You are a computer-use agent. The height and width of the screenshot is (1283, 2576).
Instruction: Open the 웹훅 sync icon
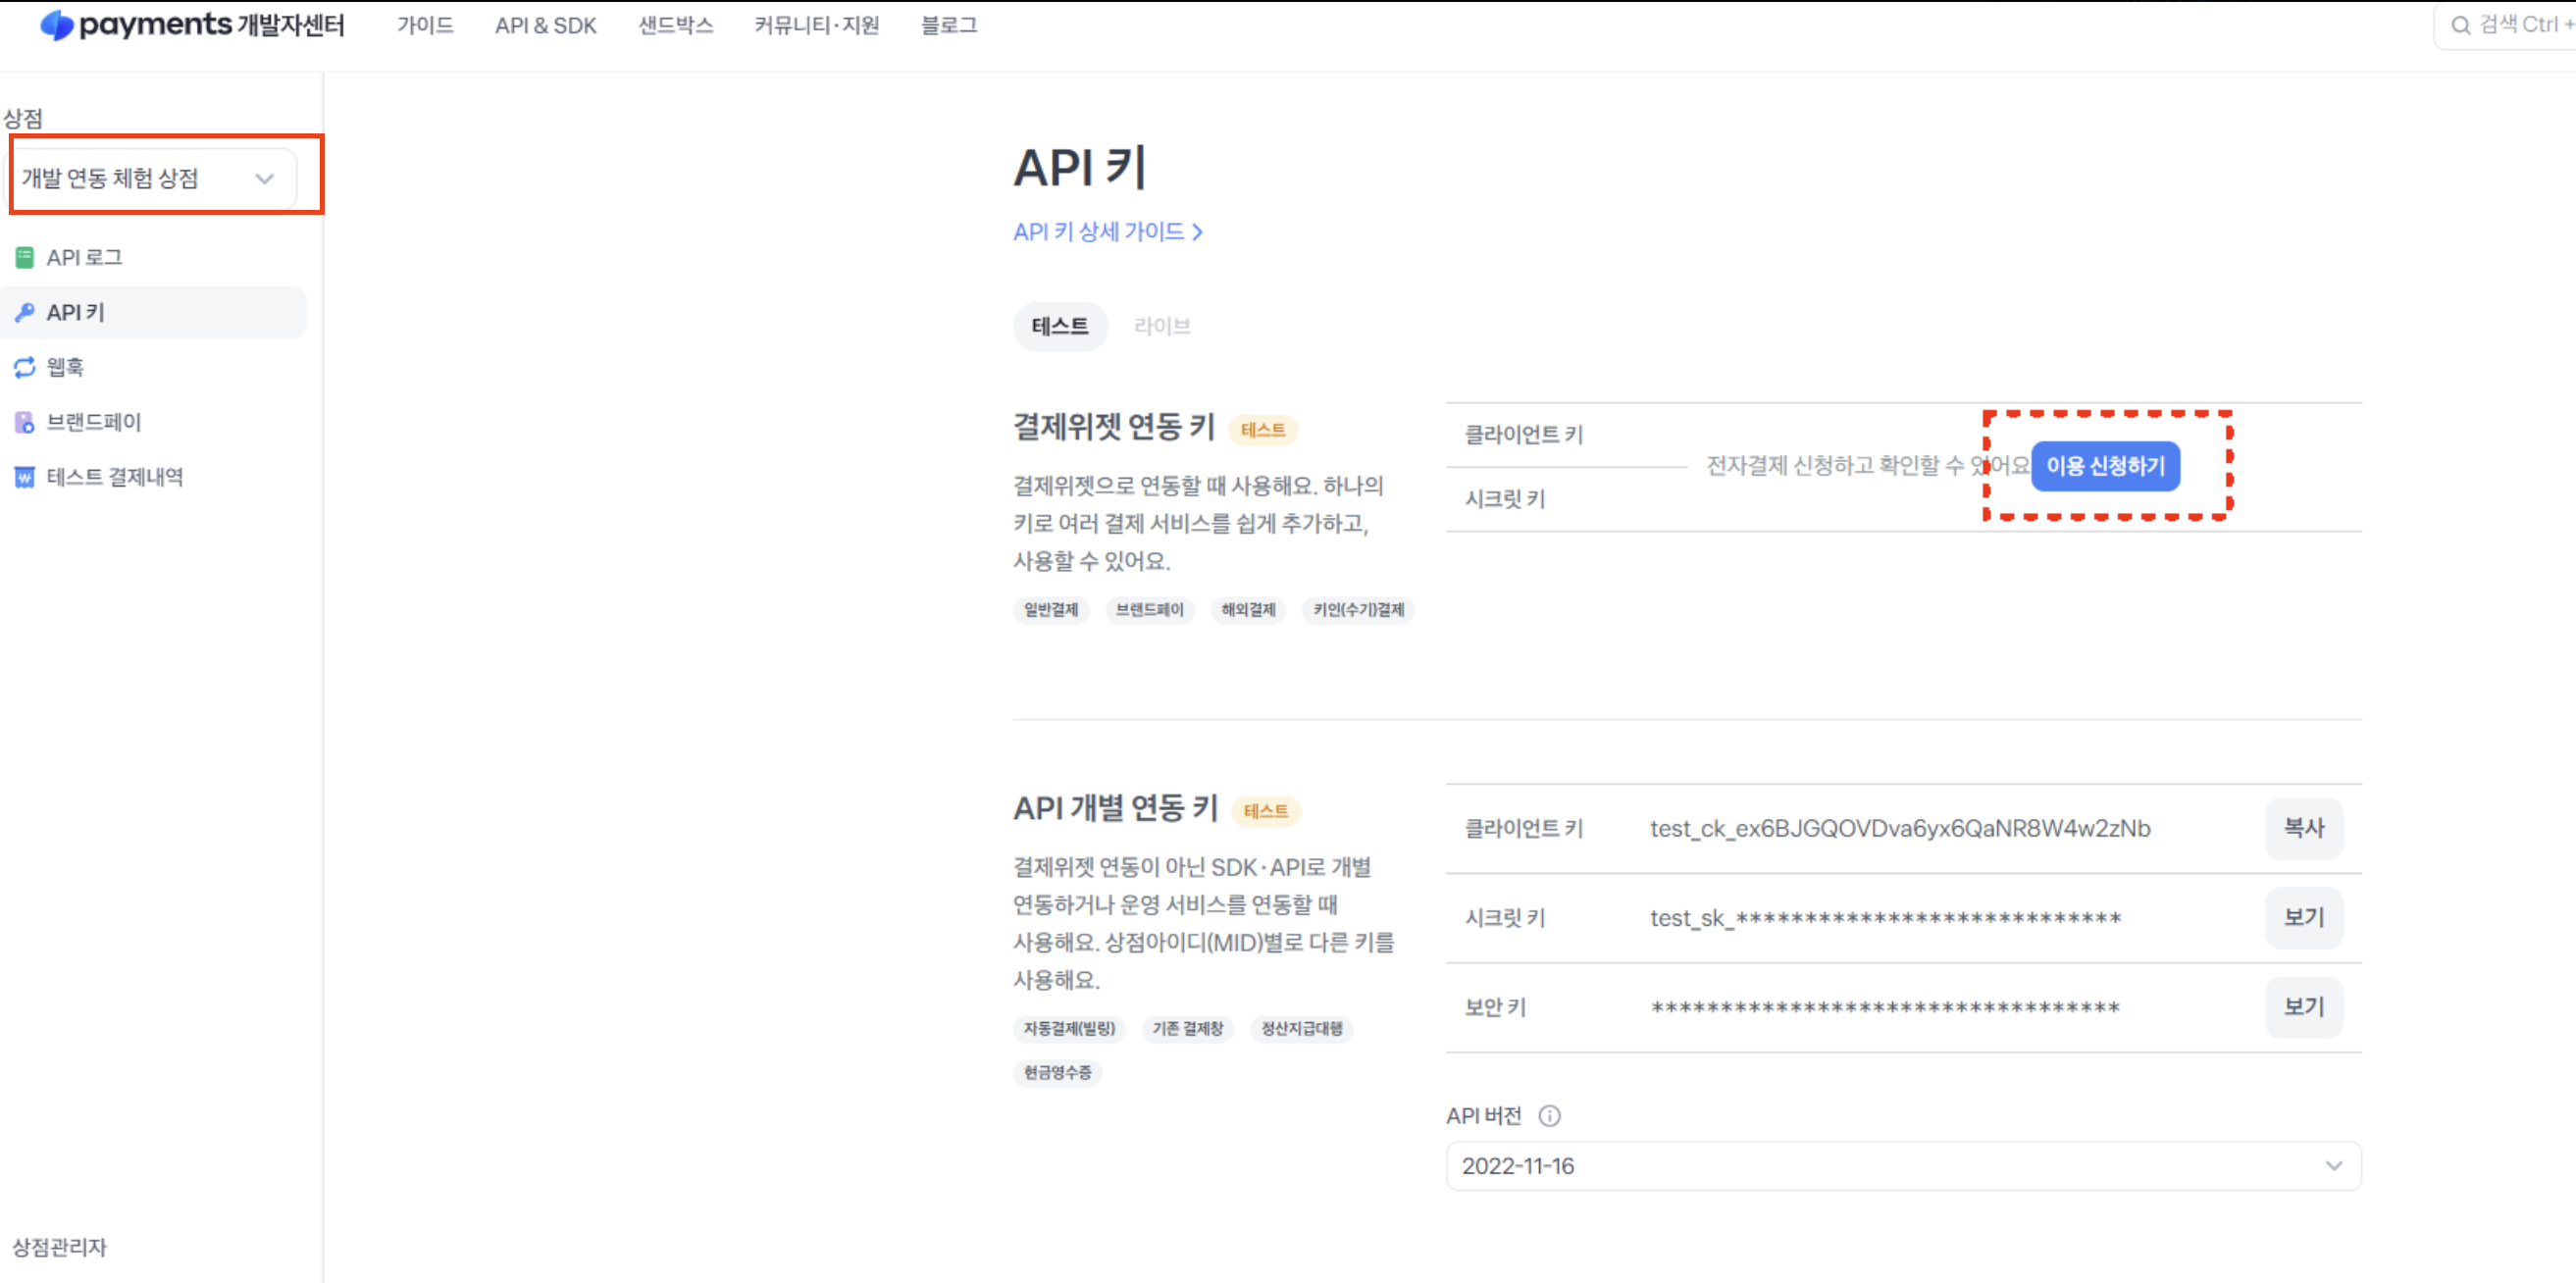[x=25, y=368]
